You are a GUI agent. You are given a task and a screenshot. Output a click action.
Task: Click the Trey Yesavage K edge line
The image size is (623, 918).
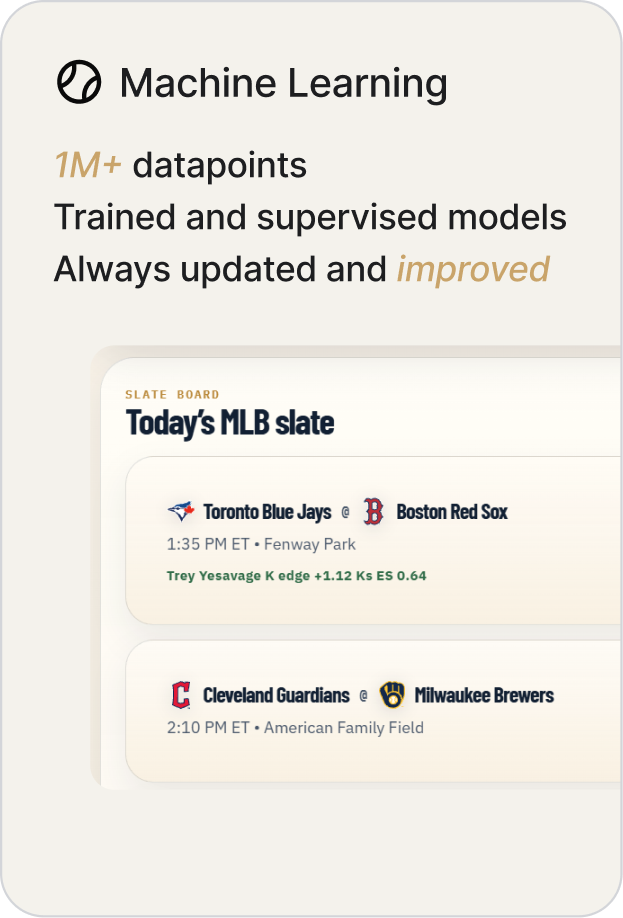click(296, 576)
